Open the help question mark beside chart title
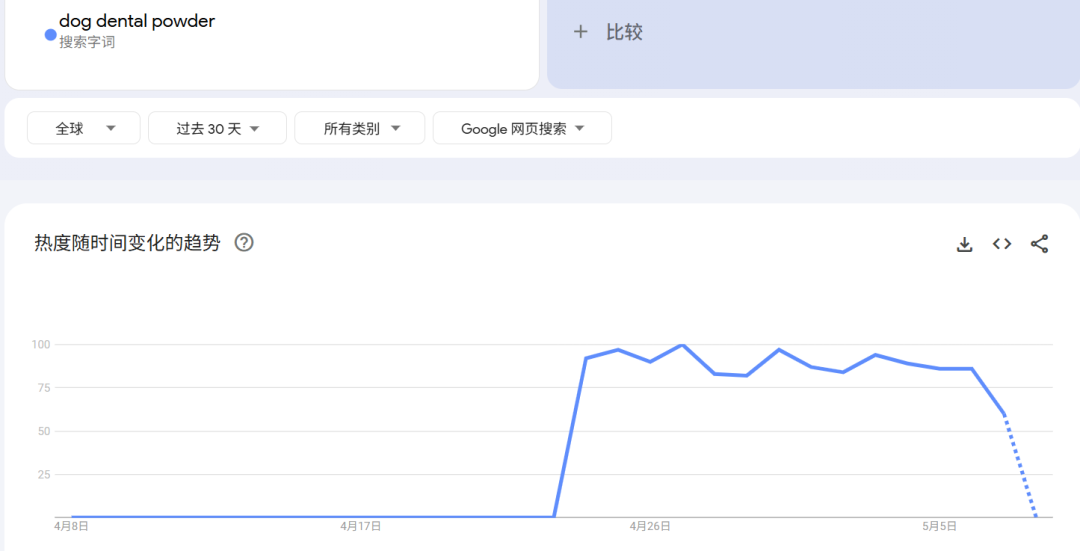The image size is (1080, 551). 244,243
